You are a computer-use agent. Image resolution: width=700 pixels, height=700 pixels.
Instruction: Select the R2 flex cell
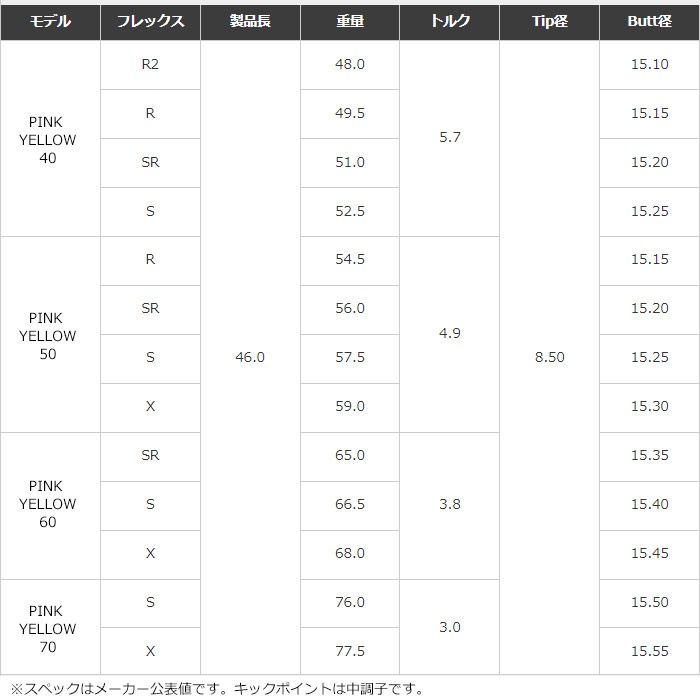coord(150,64)
